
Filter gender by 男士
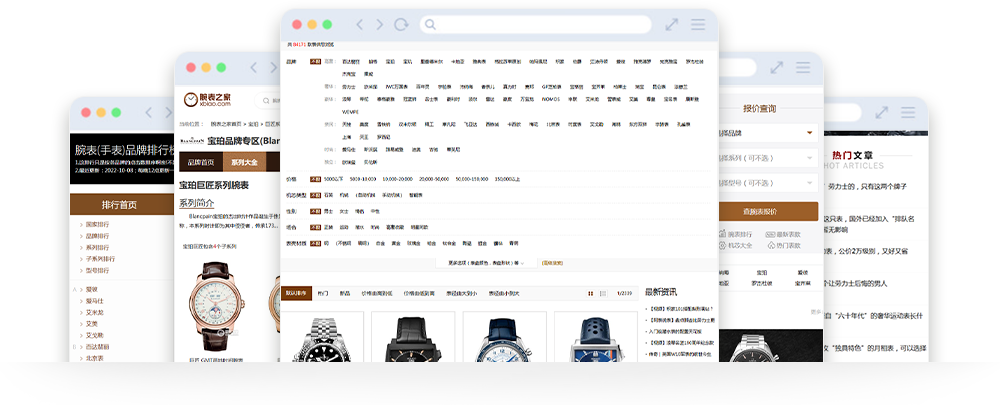[x=328, y=211]
